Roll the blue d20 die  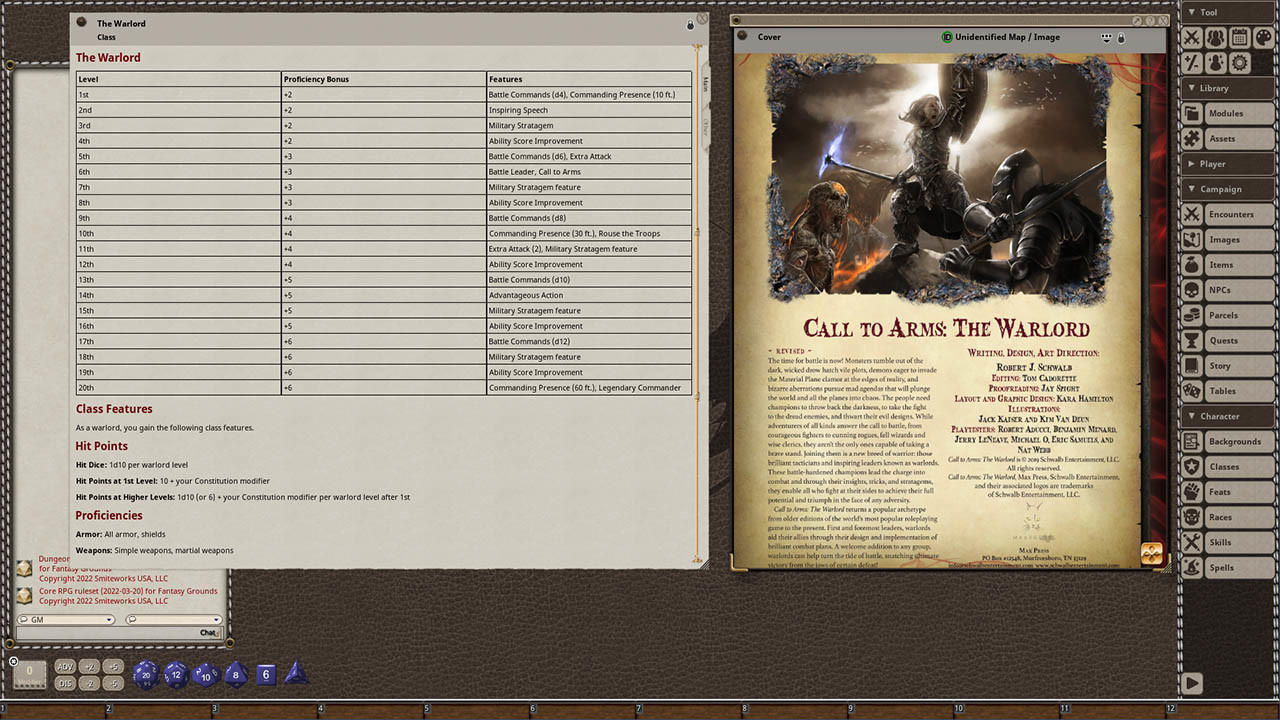tap(145, 674)
